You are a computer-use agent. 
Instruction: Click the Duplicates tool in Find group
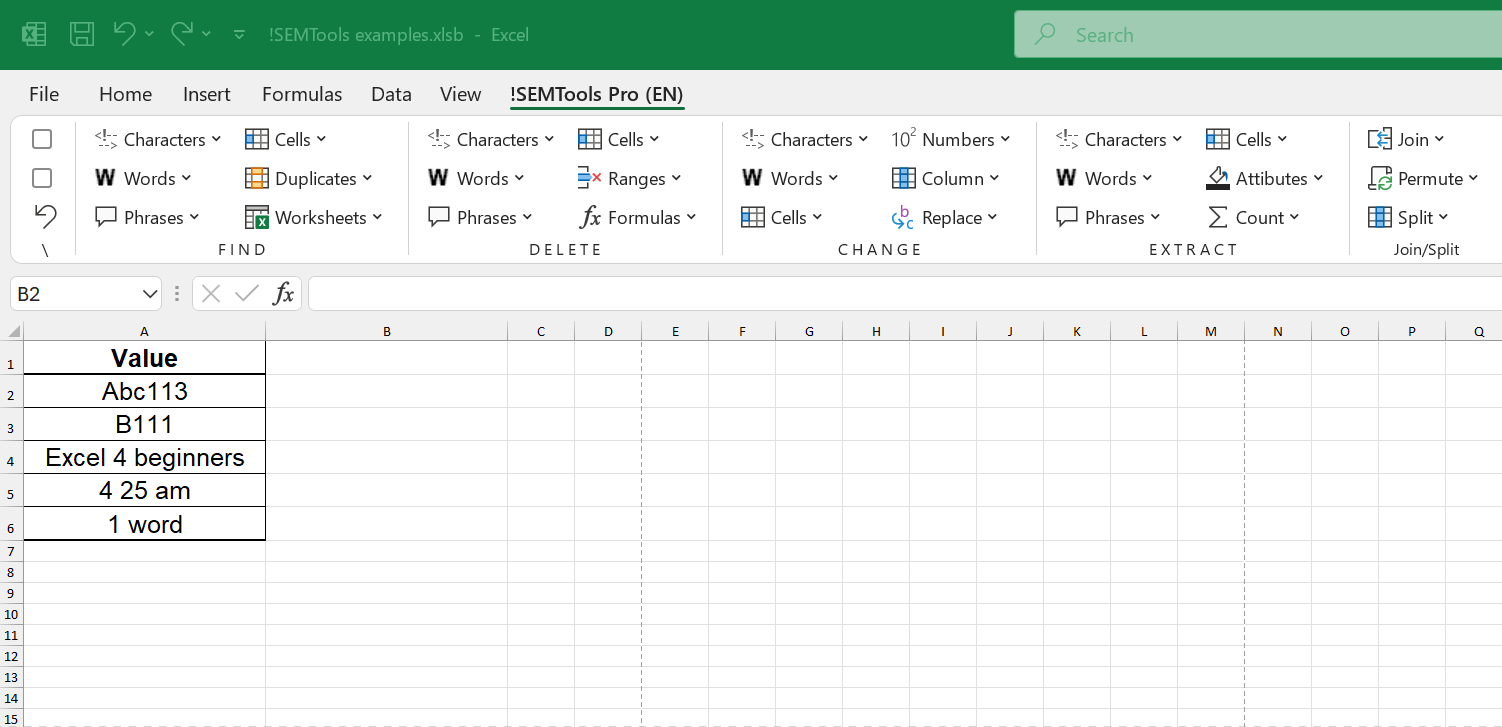click(310, 178)
